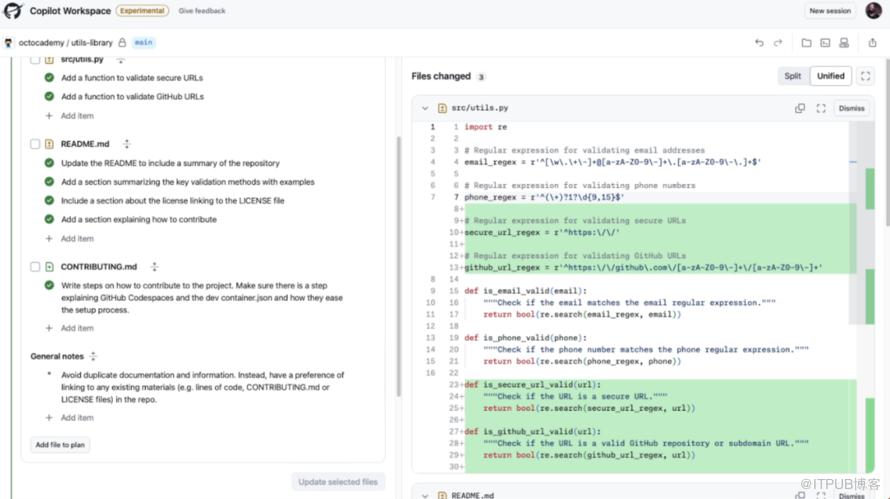Open the terminal icon in toolbar
Image resolution: width=890 pixels, height=499 pixels.
coord(825,43)
